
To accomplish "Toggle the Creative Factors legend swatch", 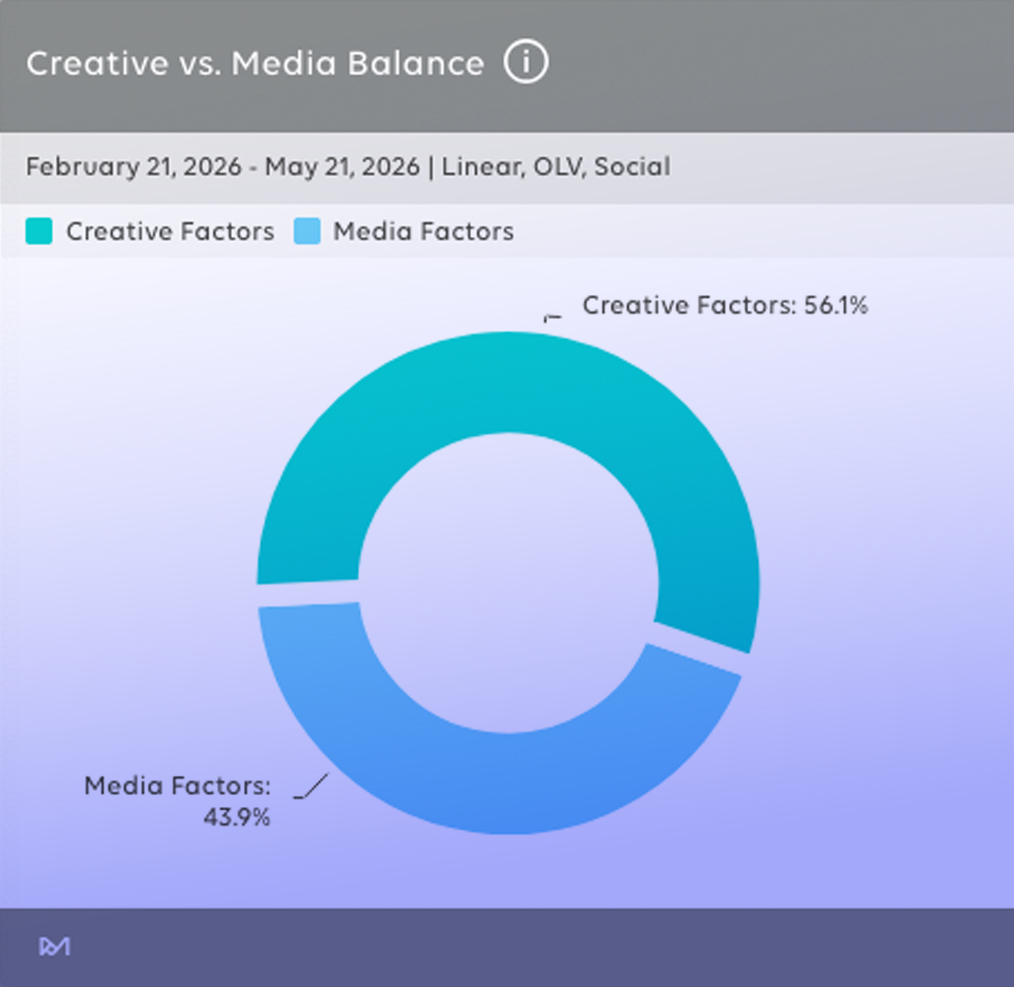I will [39, 231].
